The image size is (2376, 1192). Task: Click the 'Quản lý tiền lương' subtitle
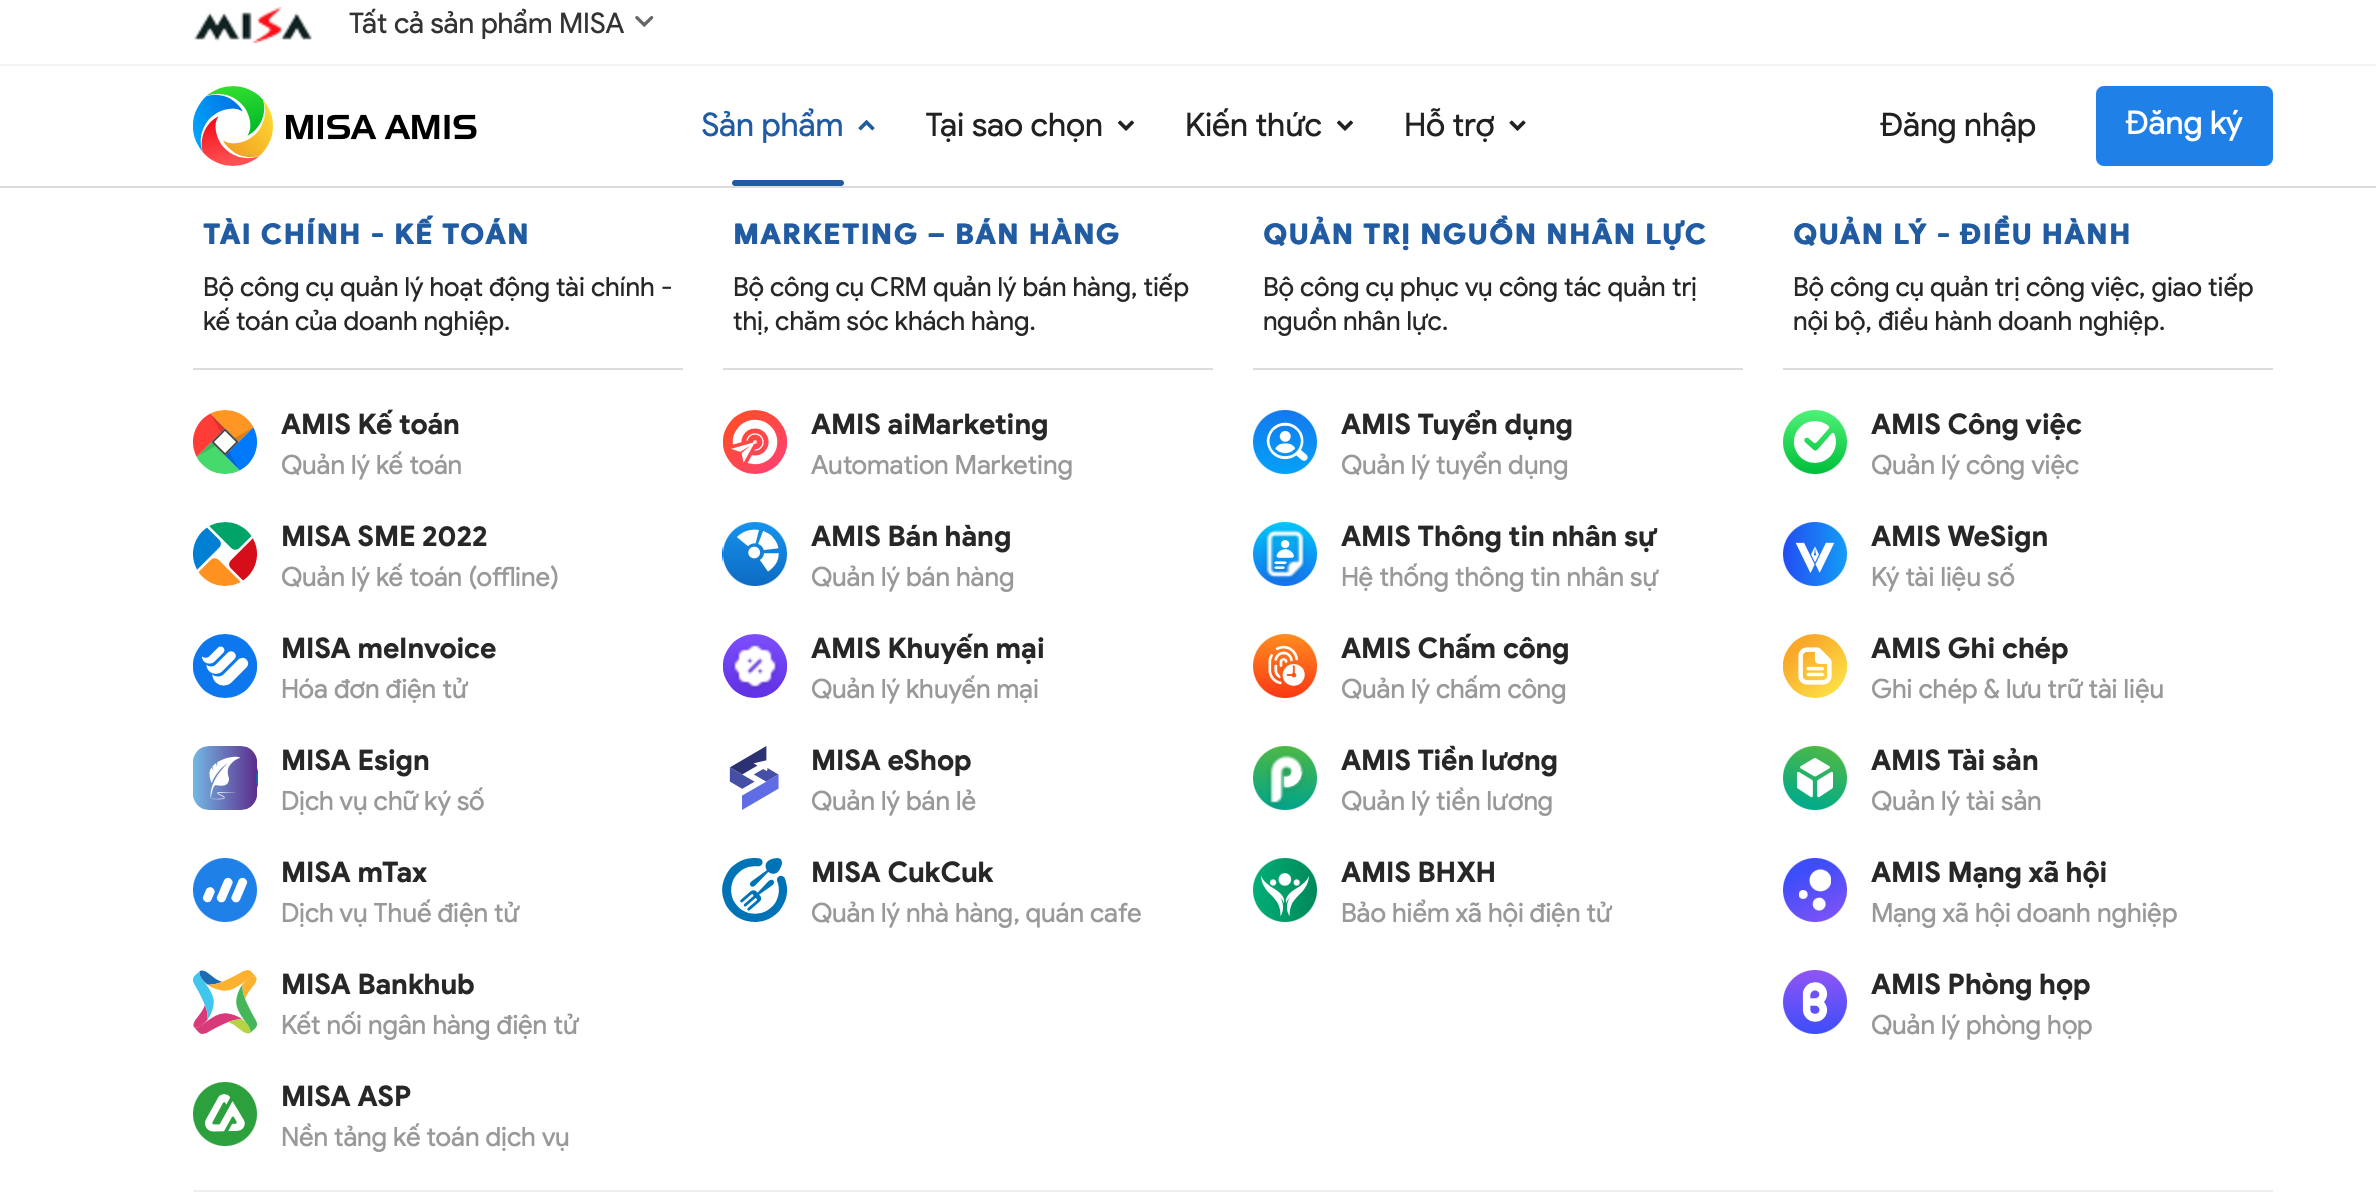click(x=1447, y=801)
